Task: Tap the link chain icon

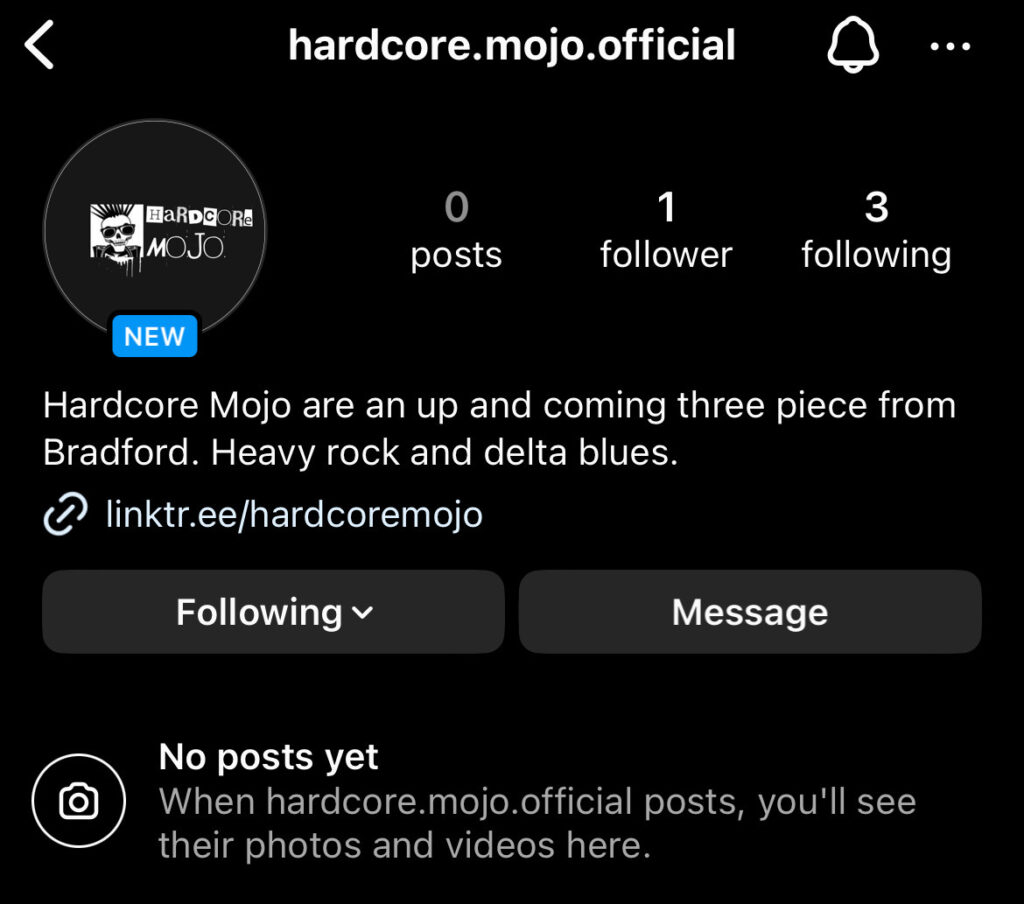Action: tap(65, 514)
